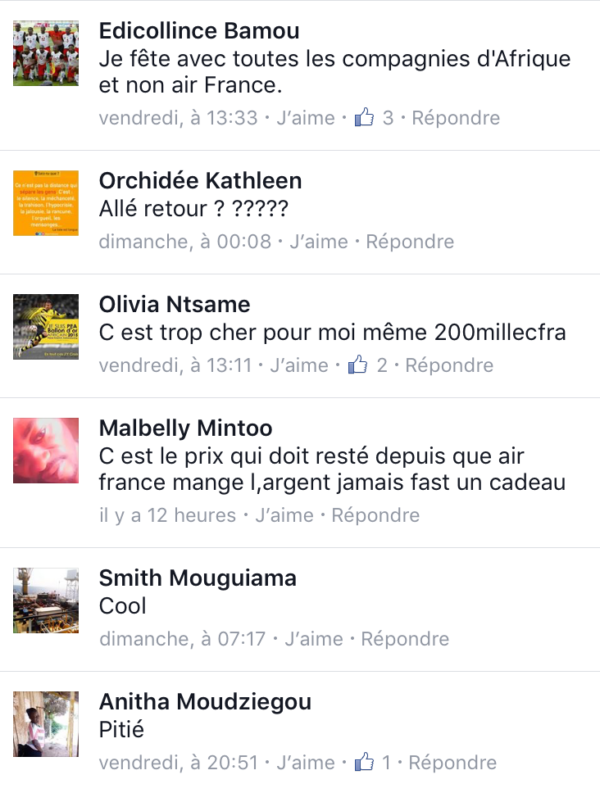Image resolution: width=600 pixels, height=793 pixels.
Task: Open Smith Mouguiama's profile picture
Action: [x=46, y=600]
